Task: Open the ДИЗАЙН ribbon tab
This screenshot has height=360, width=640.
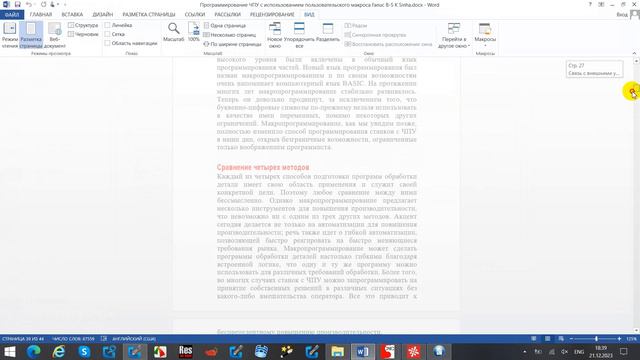Action: click(x=102, y=15)
